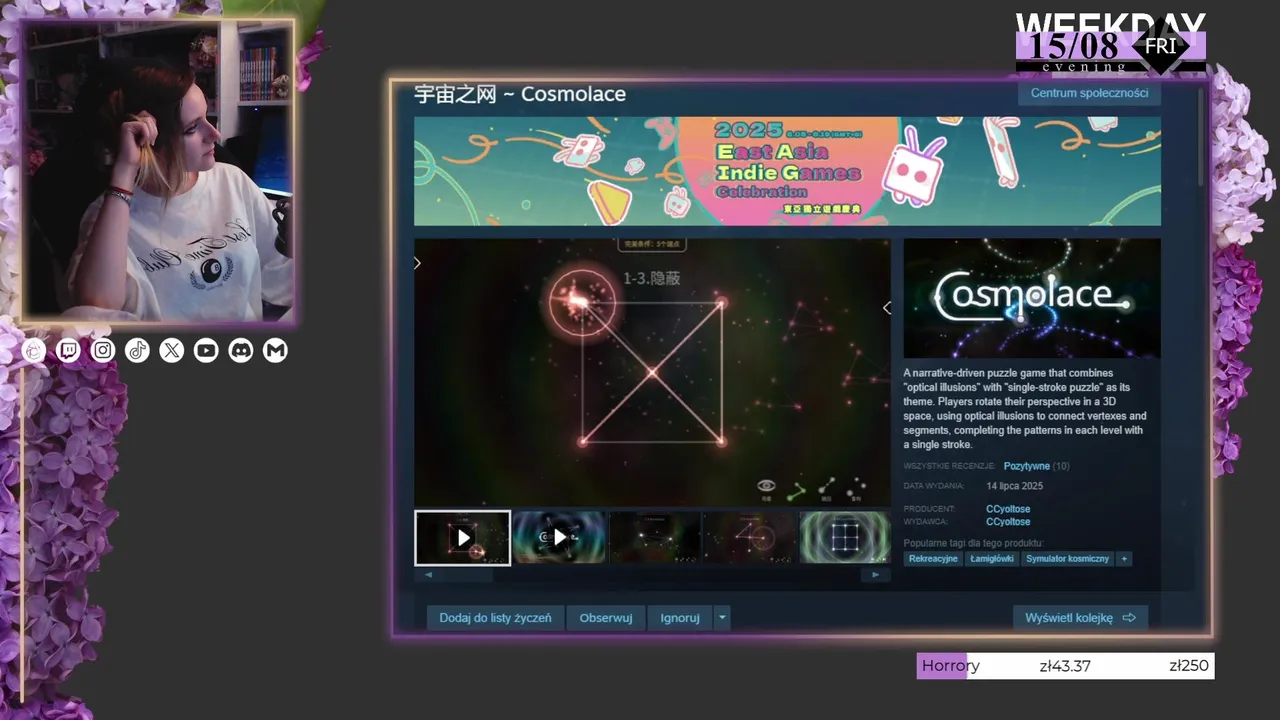Select the fifth green grid screenshot thumbnail
The height and width of the screenshot is (720, 1280).
tap(845, 538)
